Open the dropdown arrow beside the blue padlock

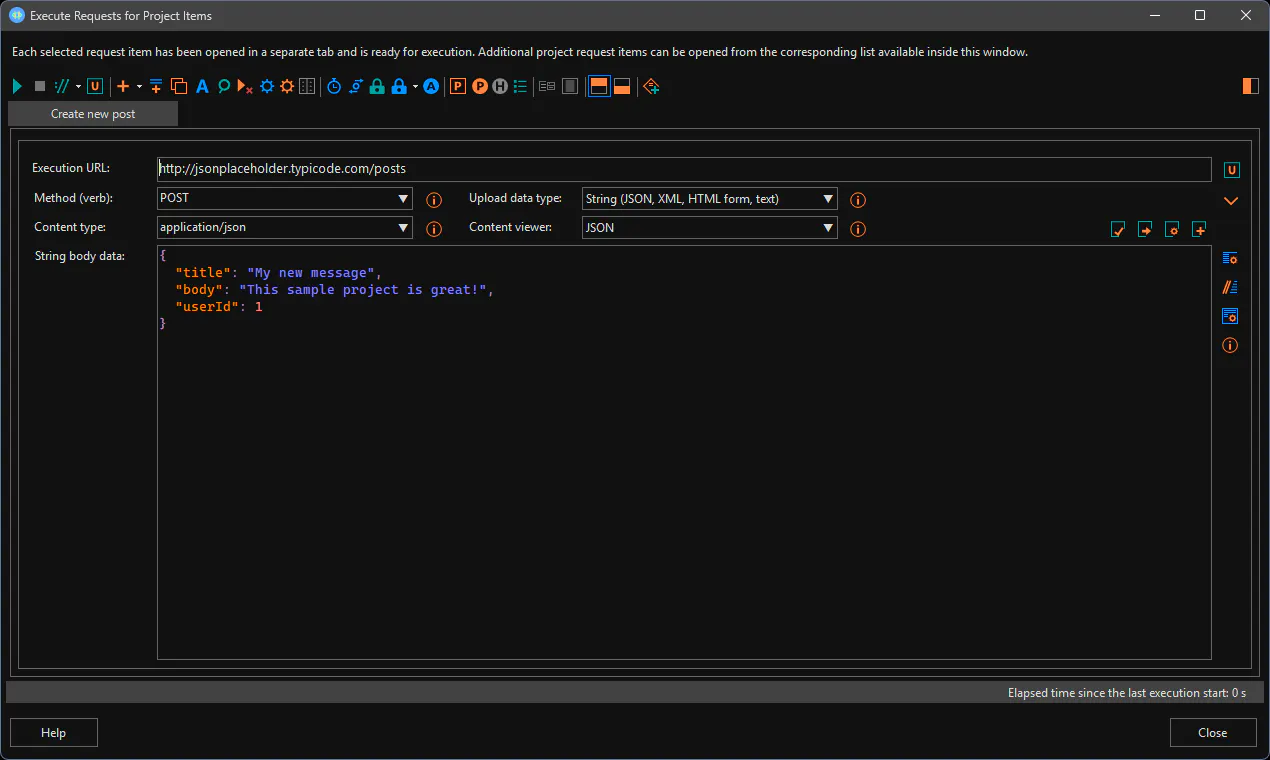415,87
